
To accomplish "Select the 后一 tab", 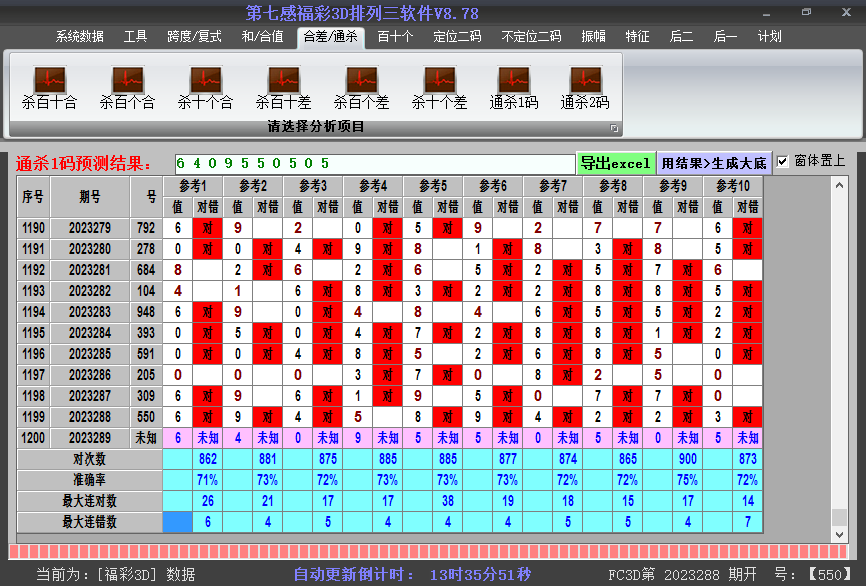I will 725,36.
